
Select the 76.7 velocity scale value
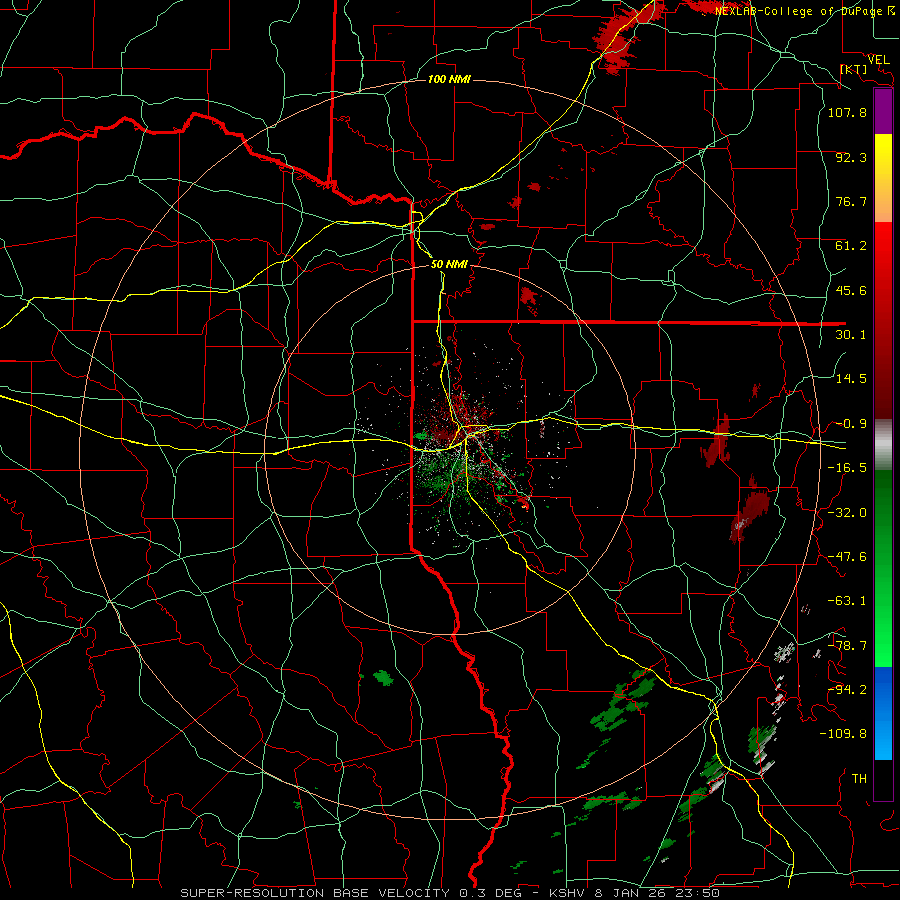point(851,201)
